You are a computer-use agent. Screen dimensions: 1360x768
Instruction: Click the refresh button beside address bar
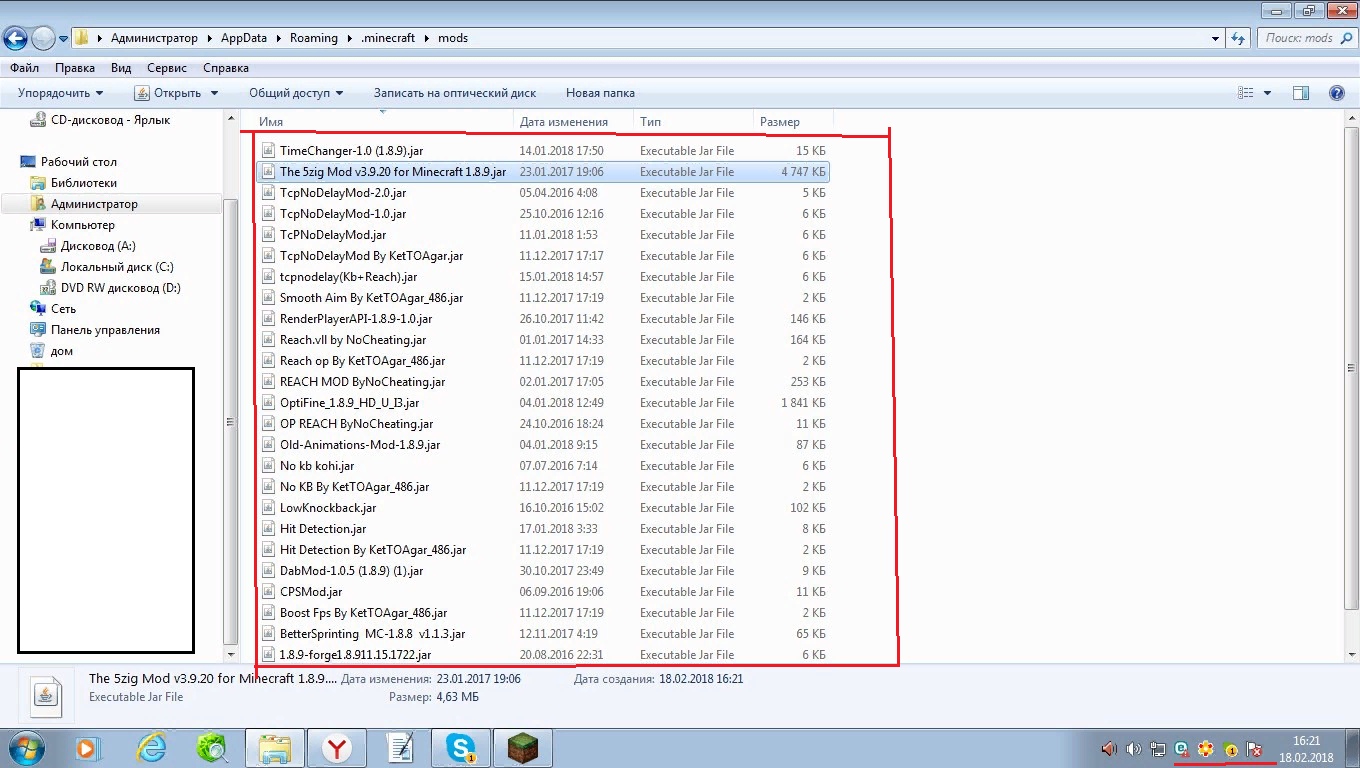[1238, 38]
